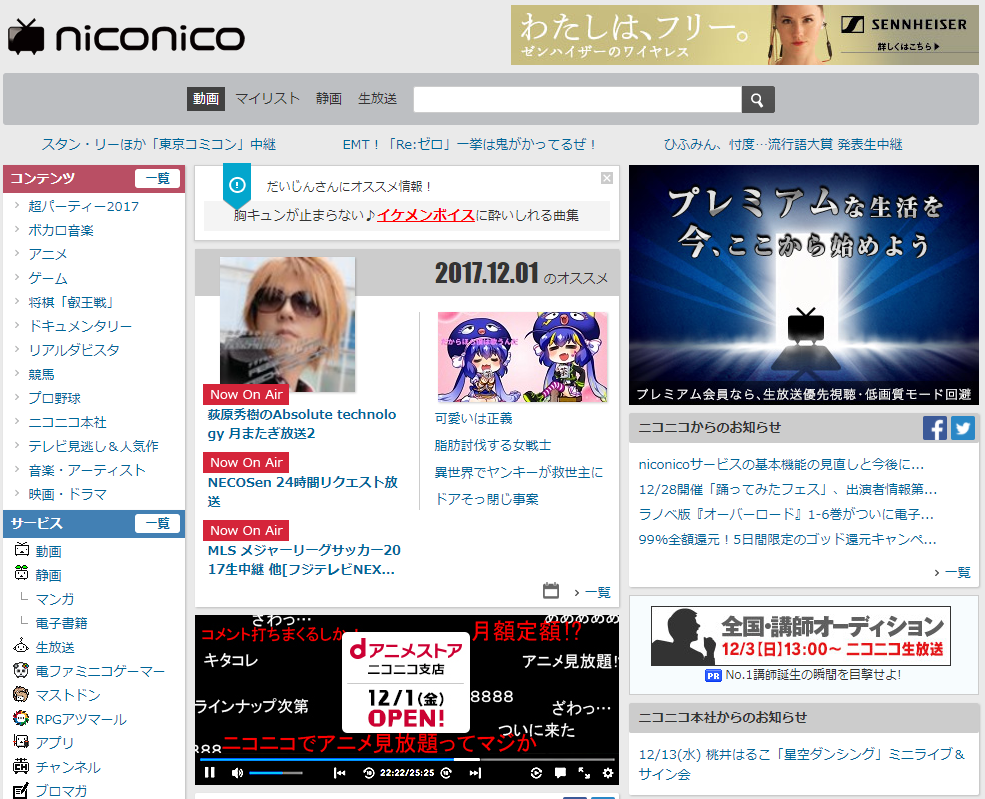Image resolution: width=985 pixels, height=799 pixels.
Task: Open スタン・リー 東京コミコン headline
Action: [x=159, y=144]
